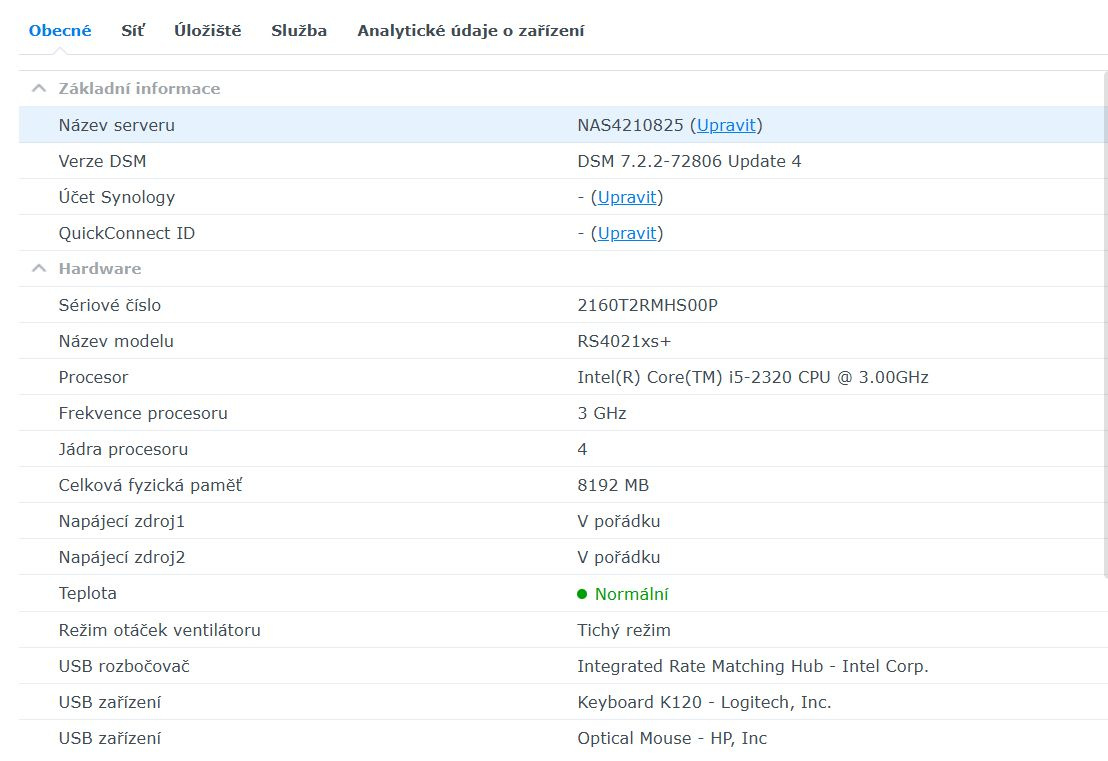View the Analytické údaje o zařízení tab

471,30
